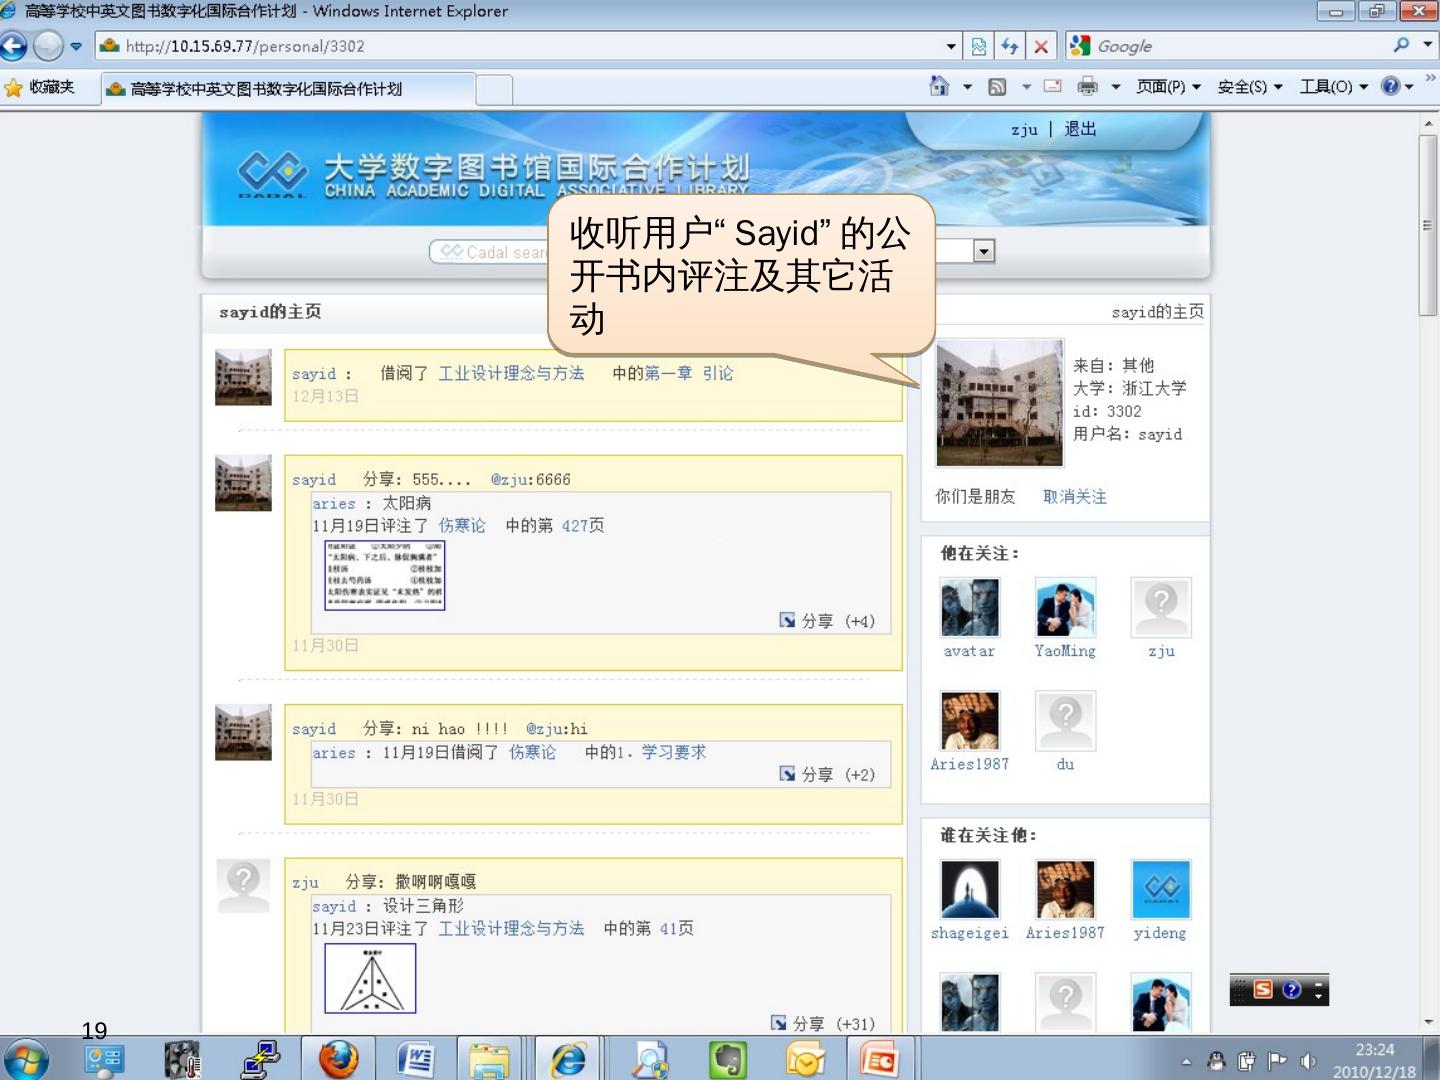Click the 取消关注 unfollow link

click(x=1074, y=497)
